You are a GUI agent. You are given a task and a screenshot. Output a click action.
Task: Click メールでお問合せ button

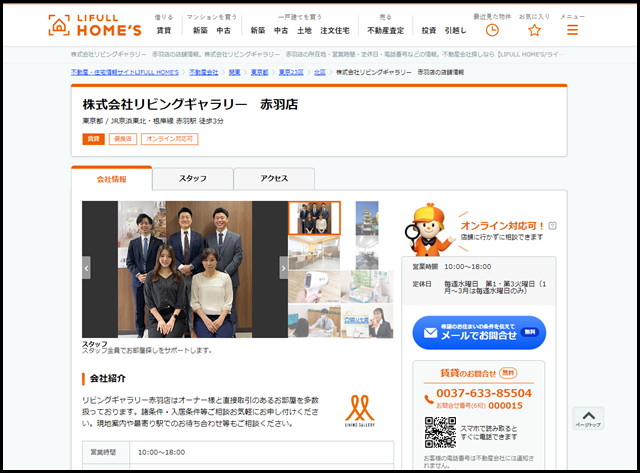pos(479,333)
